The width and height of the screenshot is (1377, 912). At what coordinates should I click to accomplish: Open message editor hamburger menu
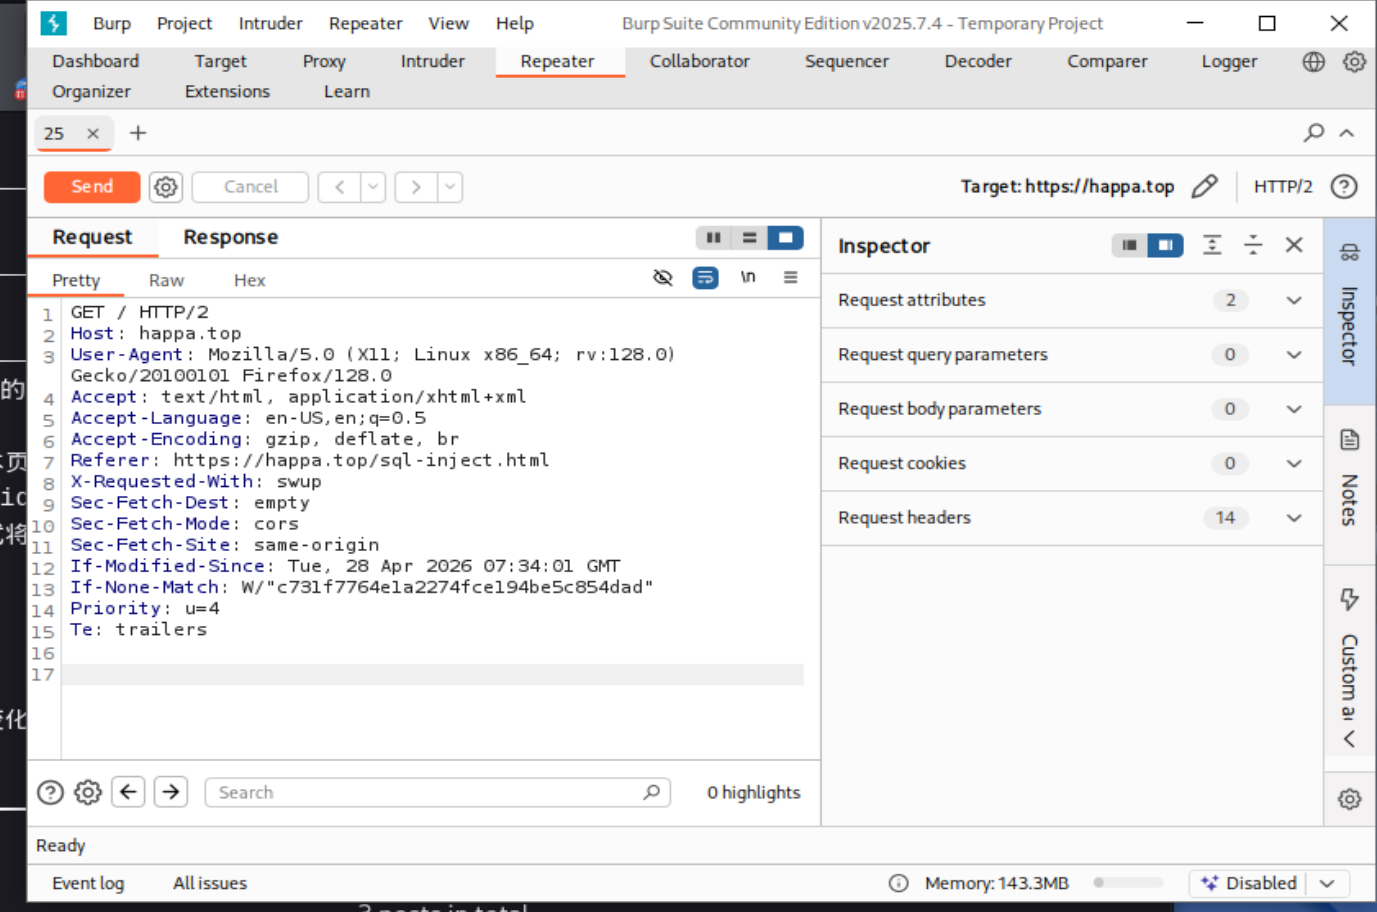[x=791, y=278]
